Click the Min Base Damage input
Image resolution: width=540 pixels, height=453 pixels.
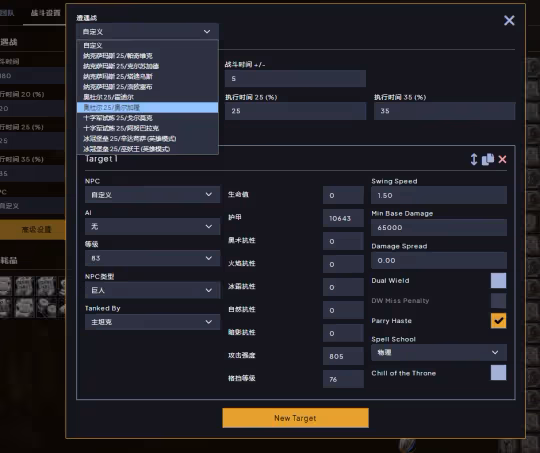(x=439, y=227)
